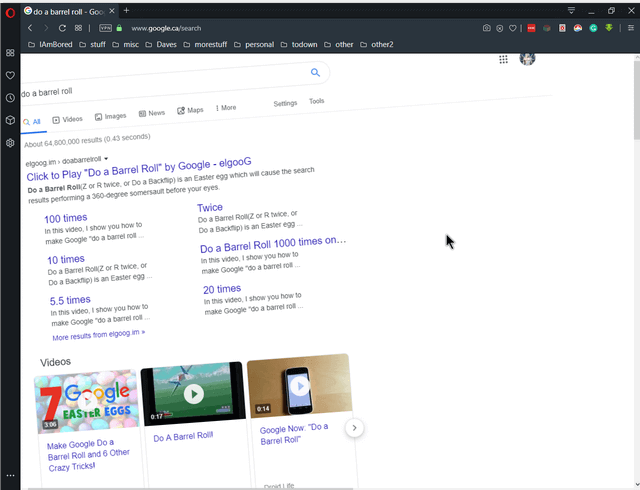Image resolution: width=640 pixels, height=490 pixels.
Task: Open Bookmarks heart in Opera sidebar
Action: 10,75
